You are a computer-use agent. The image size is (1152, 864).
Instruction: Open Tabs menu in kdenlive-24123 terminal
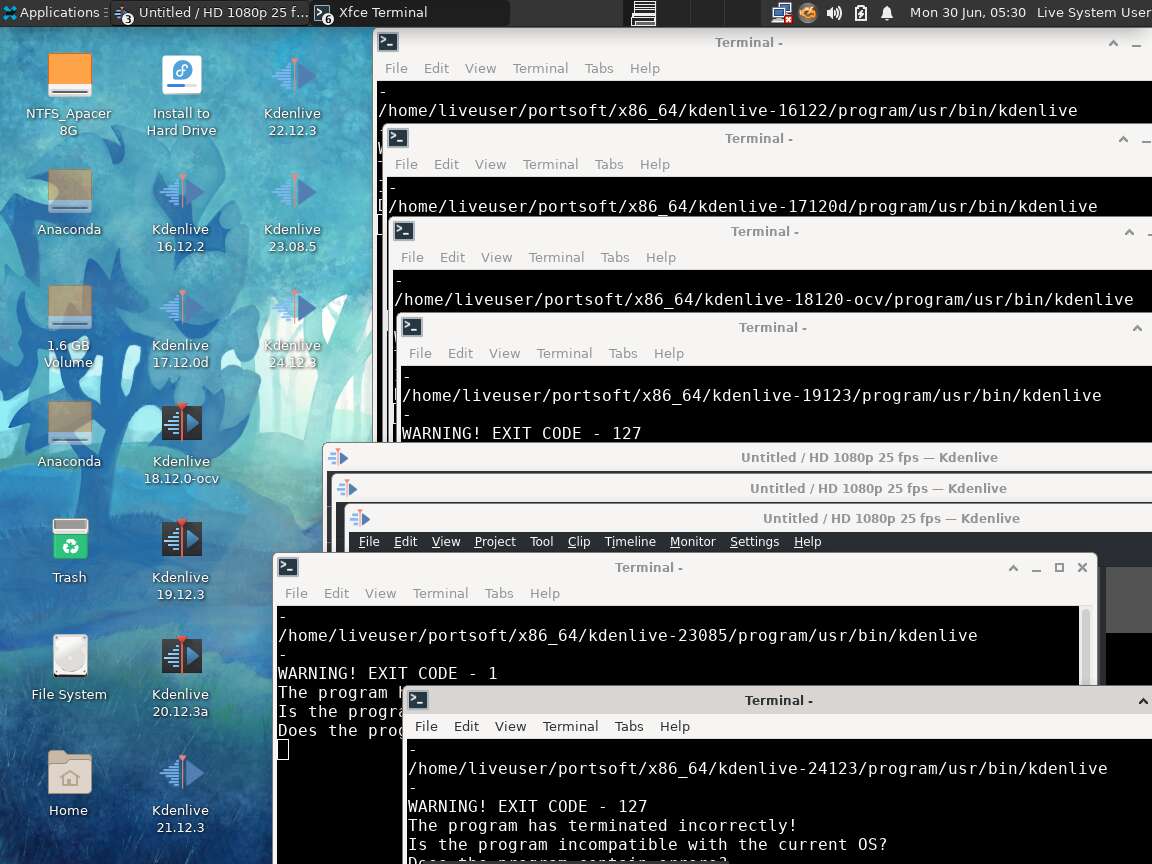(629, 727)
